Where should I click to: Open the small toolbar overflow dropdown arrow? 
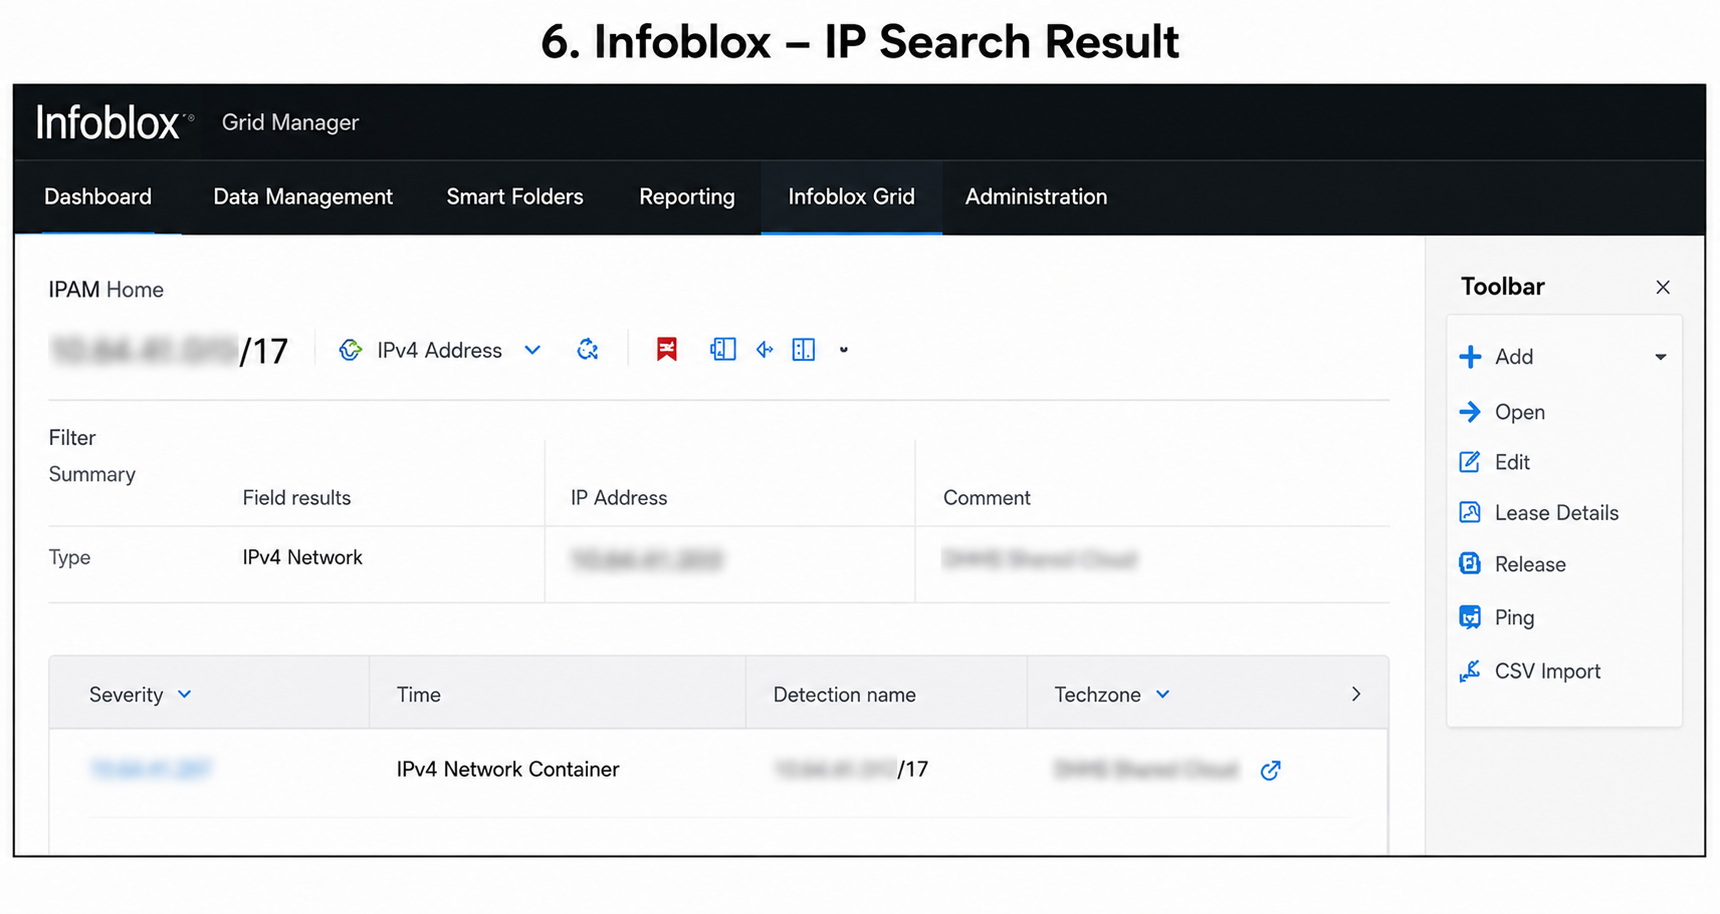pos(844,350)
